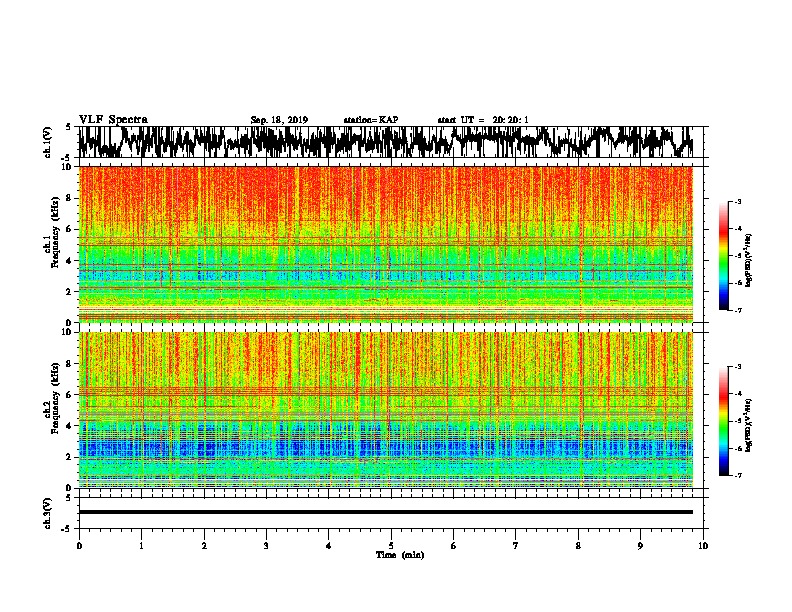Click the time axis tick label "0"
This screenshot has height=612, width=792.
[79, 546]
